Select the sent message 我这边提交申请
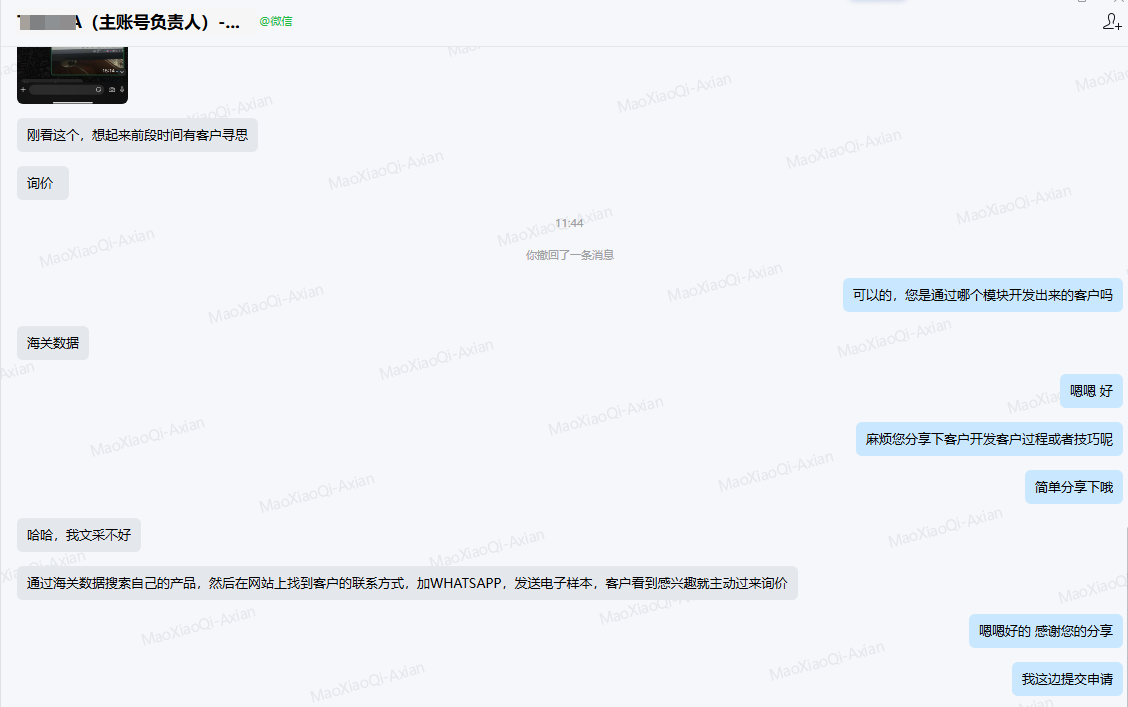The image size is (1128, 707). (x=1068, y=680)
